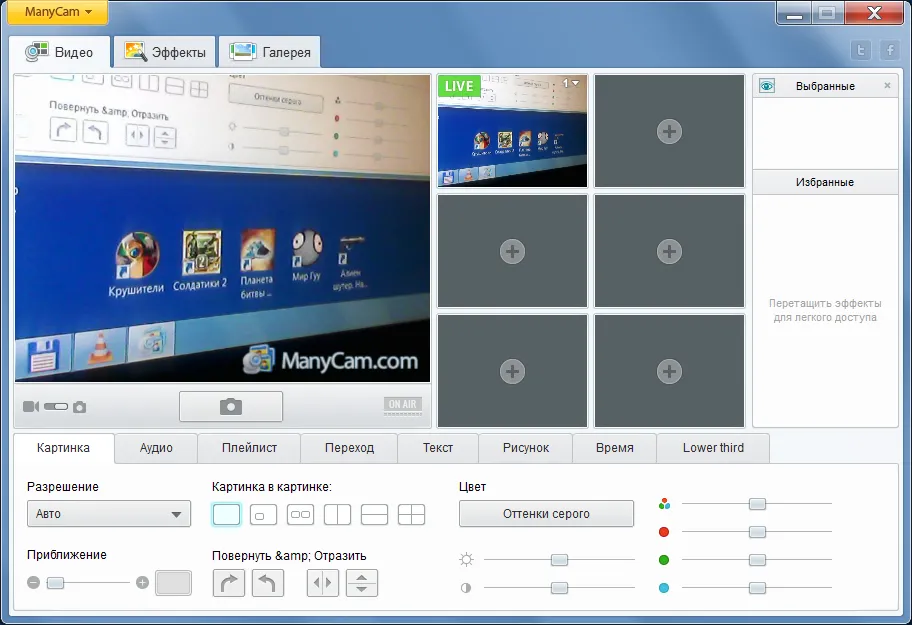
Task: Open source 1 dropdown arrow on LIVE thumbnail
Action: click(x=575, y=83)
